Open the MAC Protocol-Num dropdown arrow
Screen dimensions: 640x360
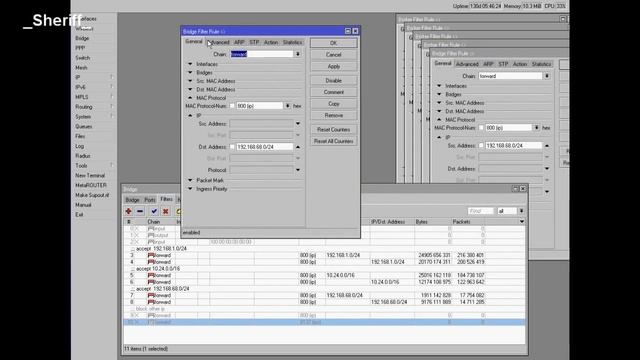click(287, 106)
